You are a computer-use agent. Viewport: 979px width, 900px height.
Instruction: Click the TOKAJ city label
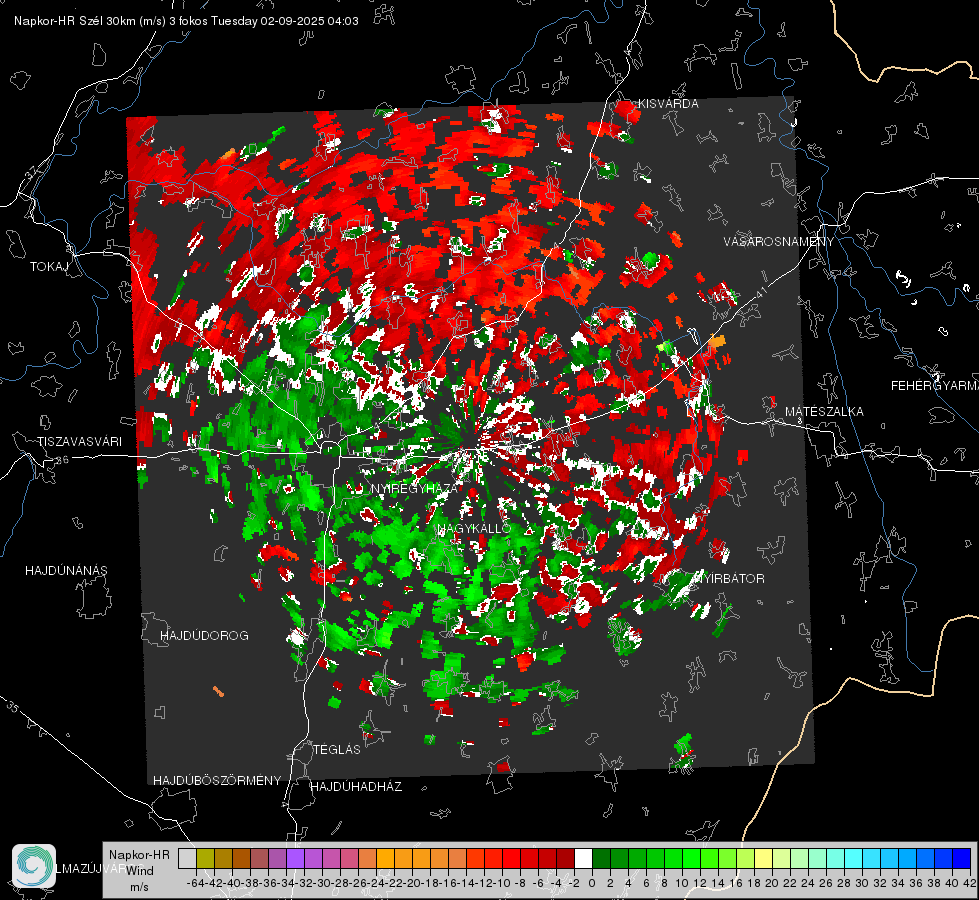tap(49, 267)
